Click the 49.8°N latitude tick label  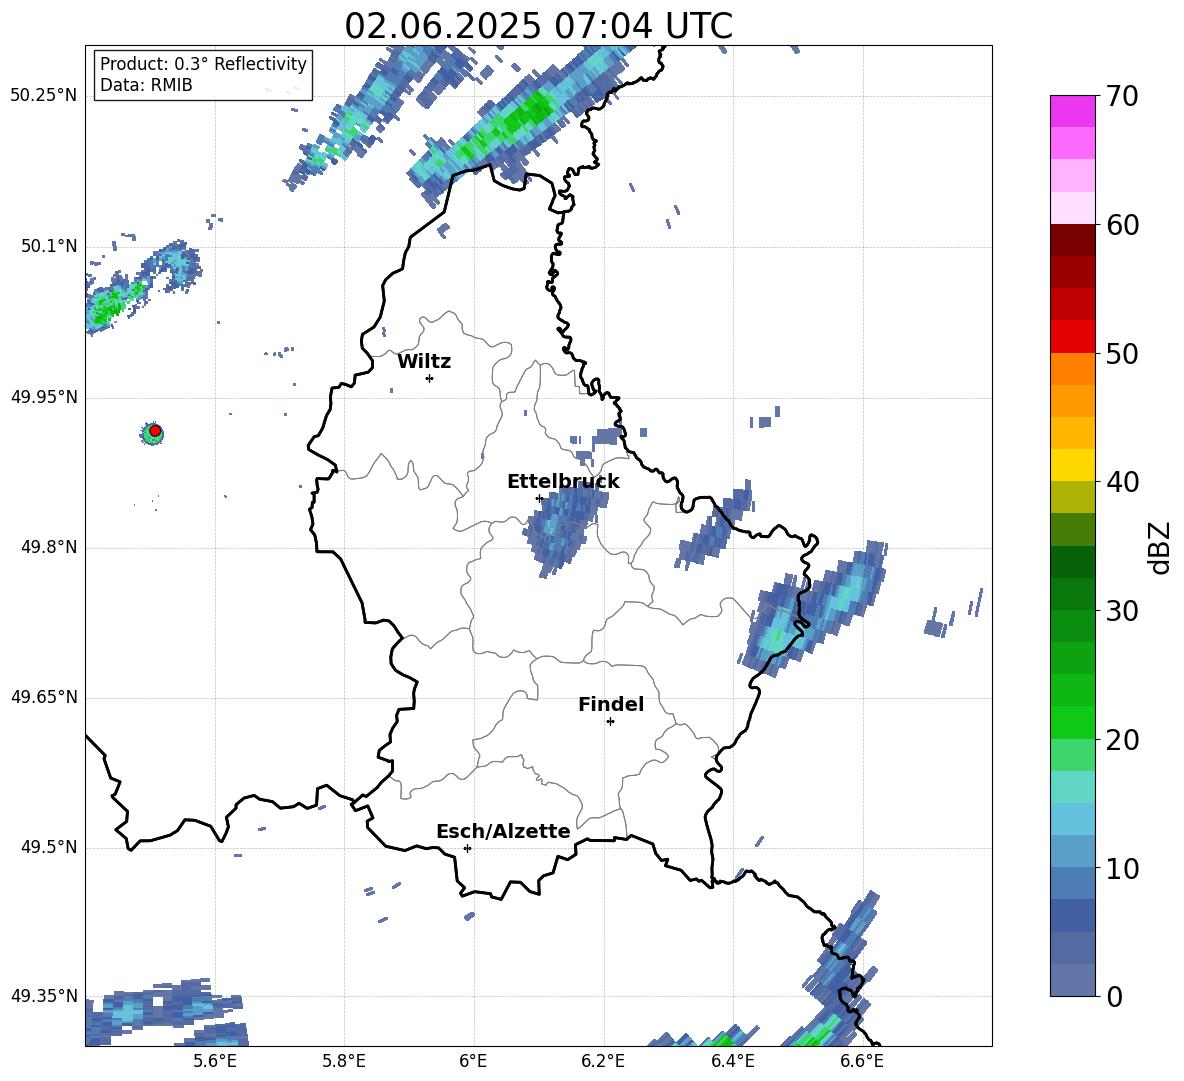pyautogui.click(x=49, y=547)
